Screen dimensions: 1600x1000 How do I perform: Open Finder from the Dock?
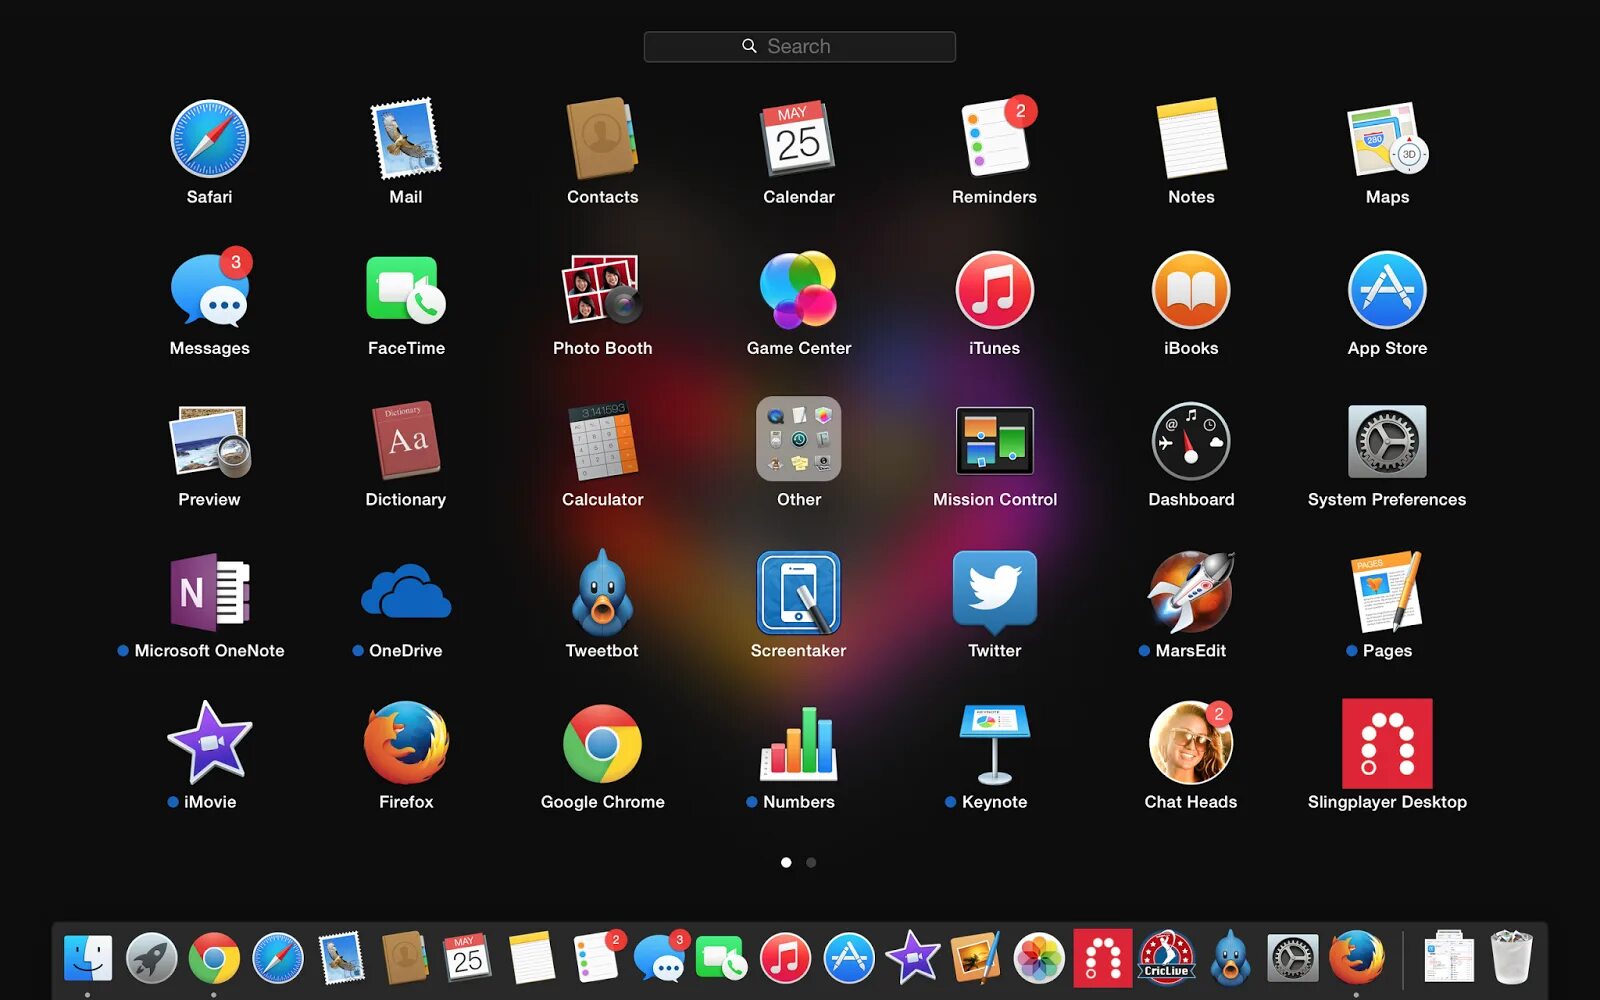(x=88, y=958)
